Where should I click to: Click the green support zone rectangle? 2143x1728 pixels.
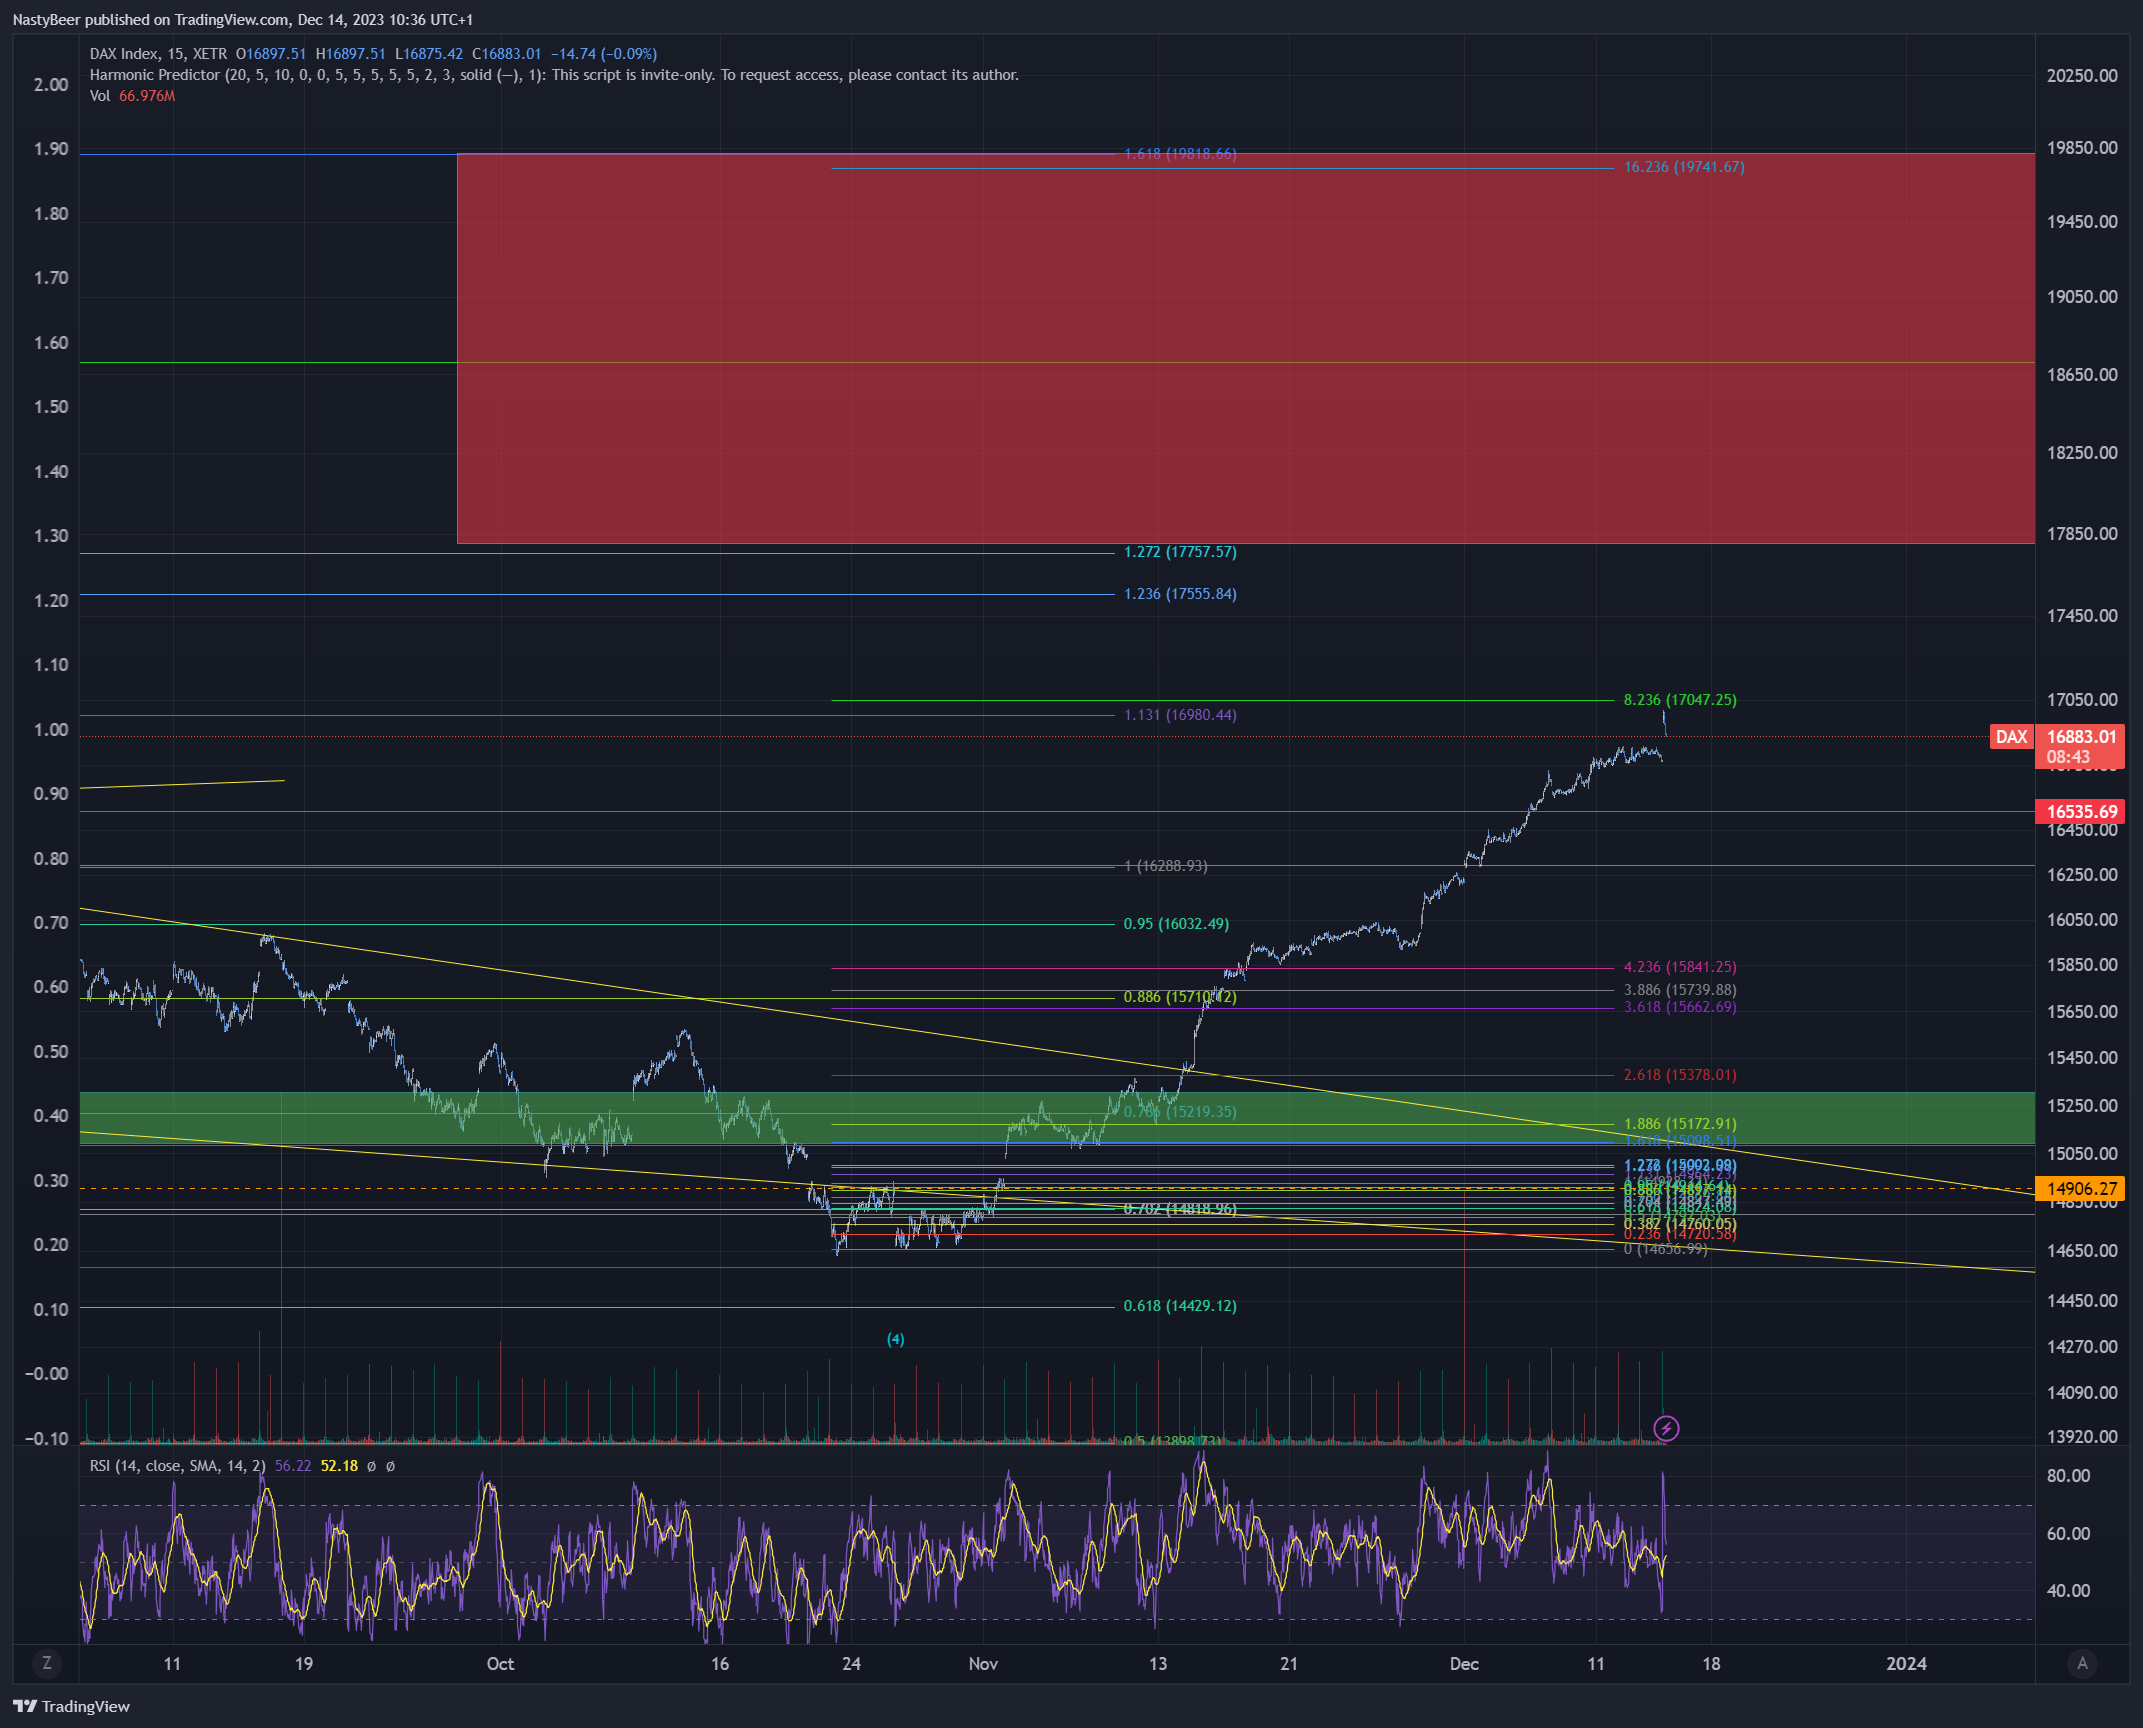(x=1057, y=1118)
